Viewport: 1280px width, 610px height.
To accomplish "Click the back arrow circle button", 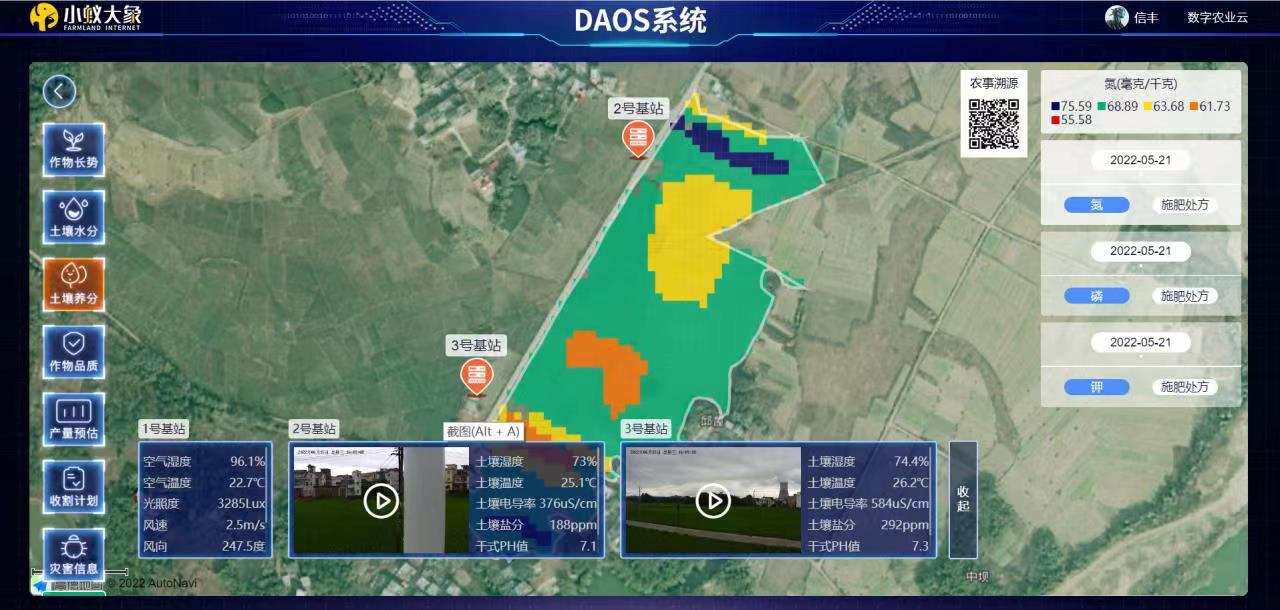I will tap(59, 92).
